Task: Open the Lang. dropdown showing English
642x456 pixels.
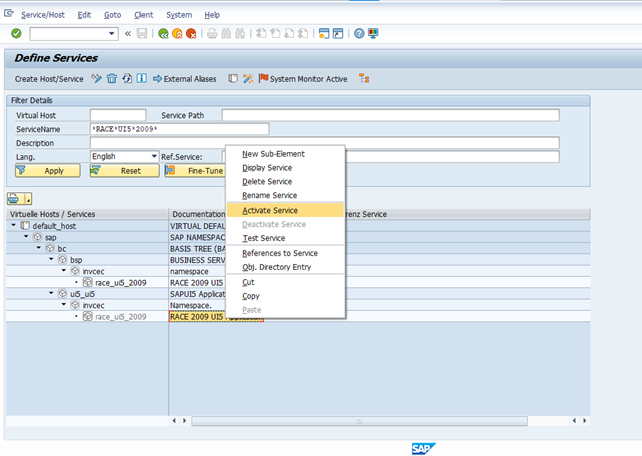Action: point(153,157)
